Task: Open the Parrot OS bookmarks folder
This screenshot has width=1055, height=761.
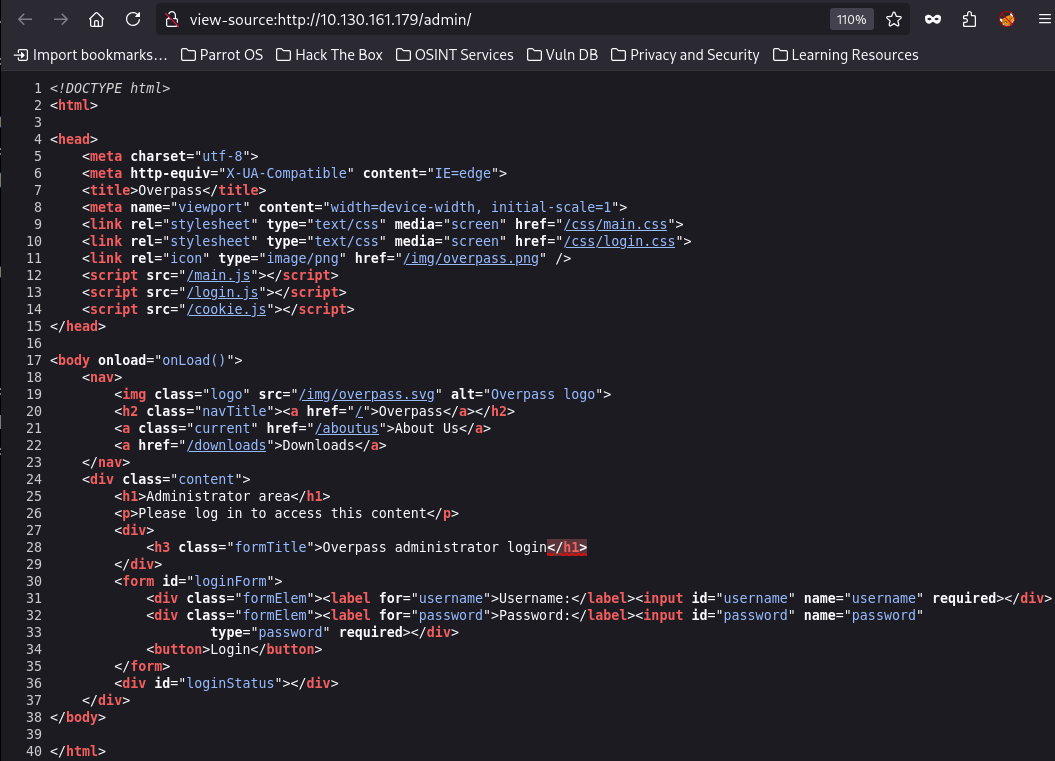Action: click(x=222, y=55)
